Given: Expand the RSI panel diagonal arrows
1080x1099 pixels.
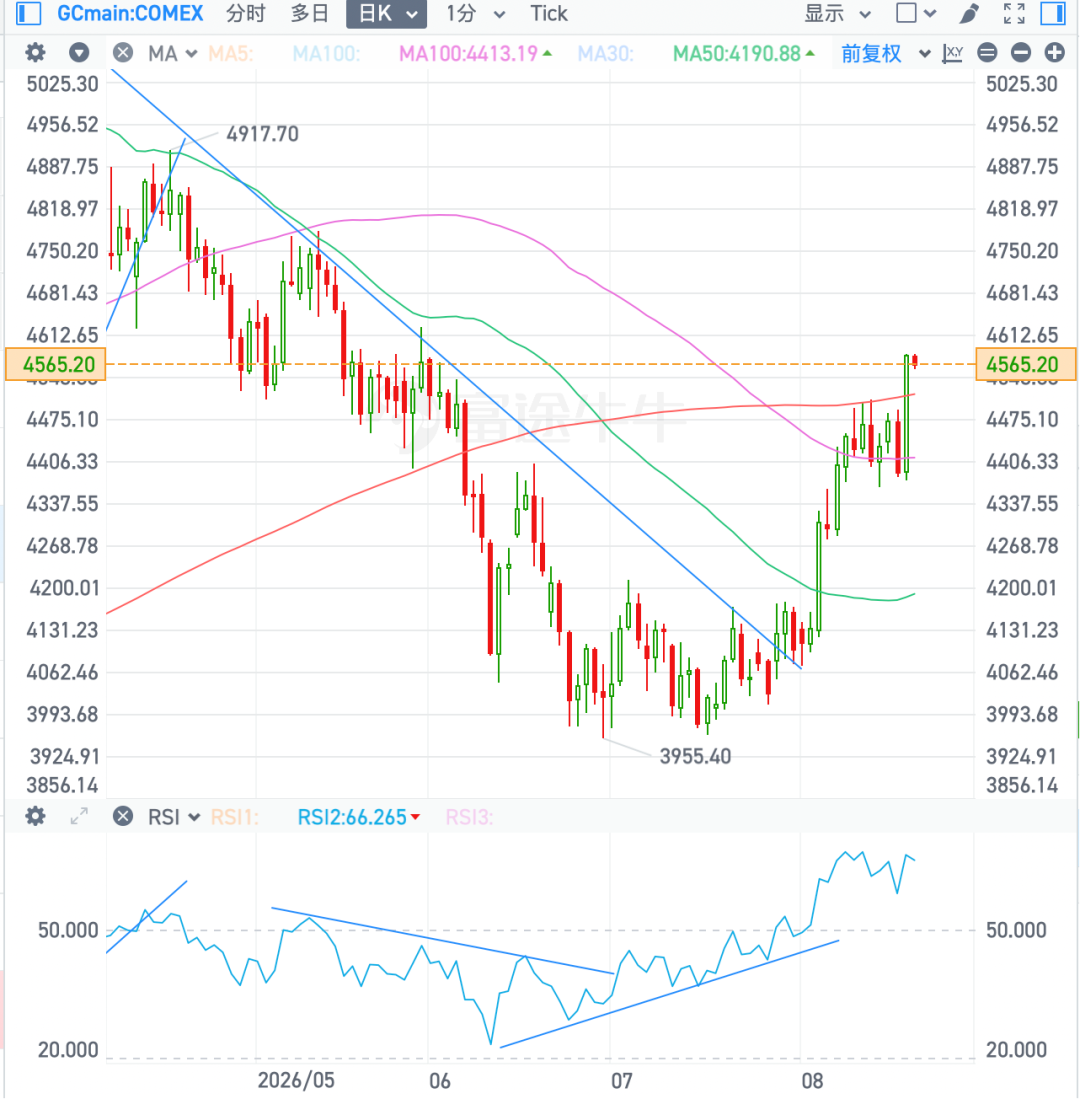Looking at the screenshot, I should pos(79,816).
